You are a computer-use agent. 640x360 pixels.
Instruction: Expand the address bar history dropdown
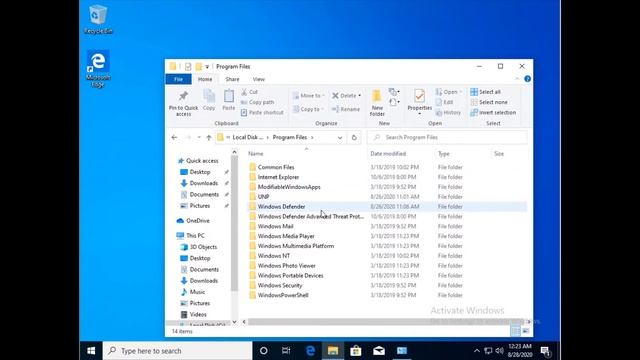coord(340,138)
